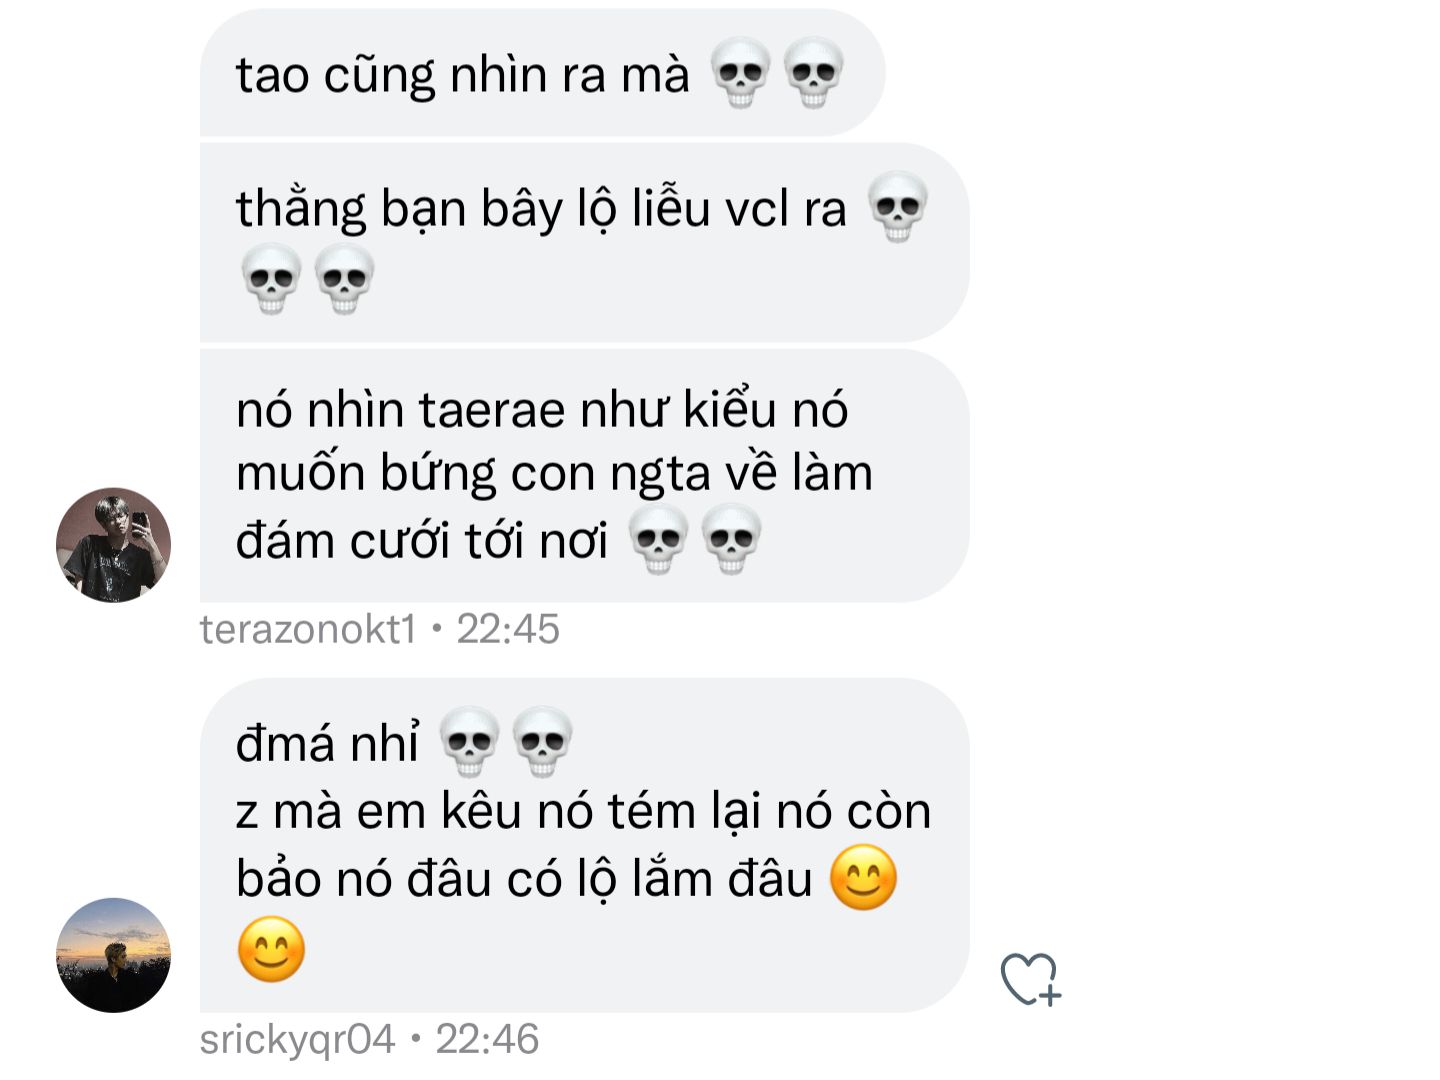Click the skull emoji right after "vcl ra"

pyautogui.click(x=897, y=208)
